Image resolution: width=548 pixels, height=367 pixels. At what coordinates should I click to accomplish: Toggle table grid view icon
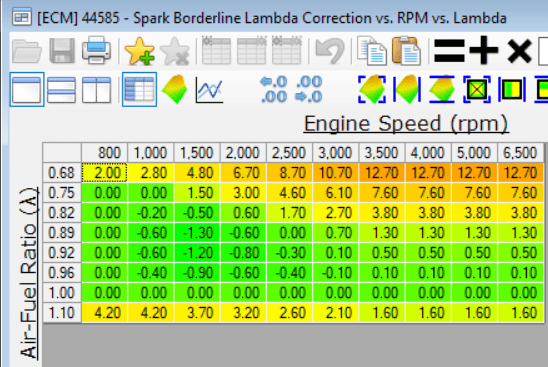(139, 89)
